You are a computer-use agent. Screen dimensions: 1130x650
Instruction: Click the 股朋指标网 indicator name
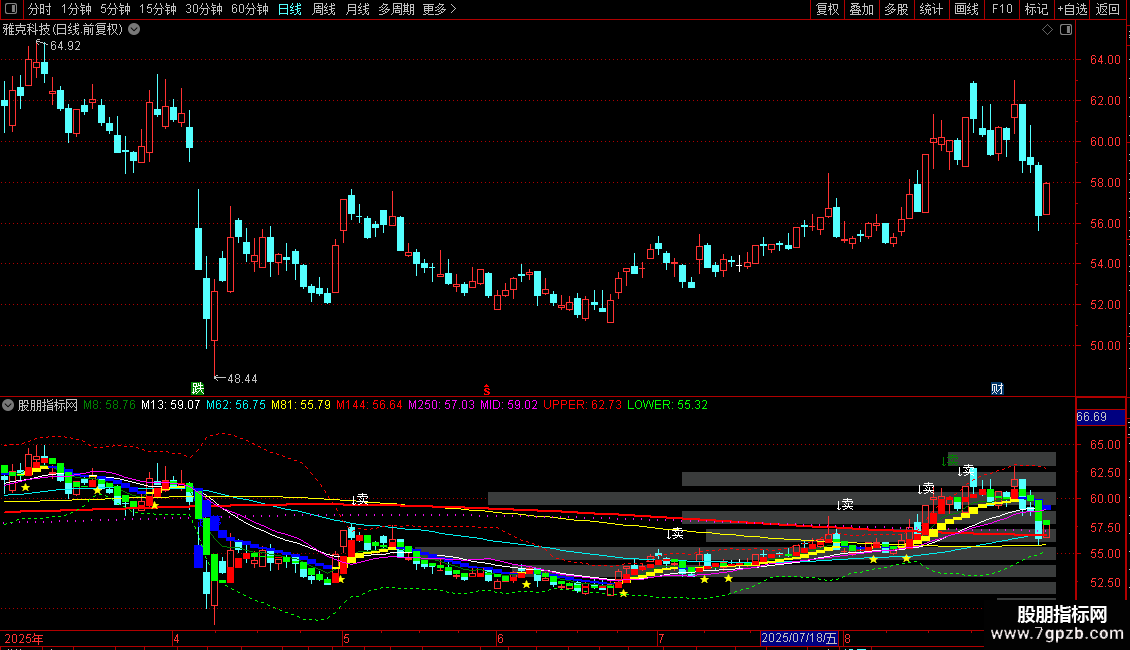pyautogui.click(x=48, y=406)
